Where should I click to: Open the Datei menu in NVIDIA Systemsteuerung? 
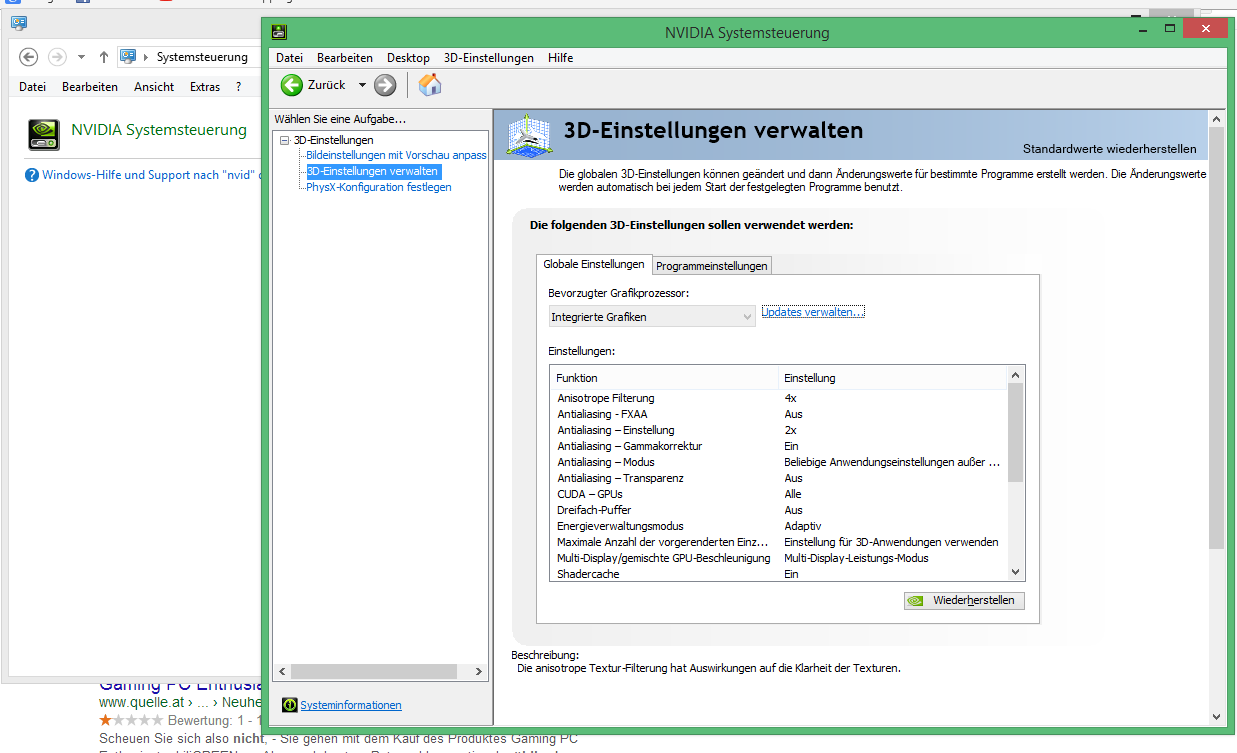(289, 58)
